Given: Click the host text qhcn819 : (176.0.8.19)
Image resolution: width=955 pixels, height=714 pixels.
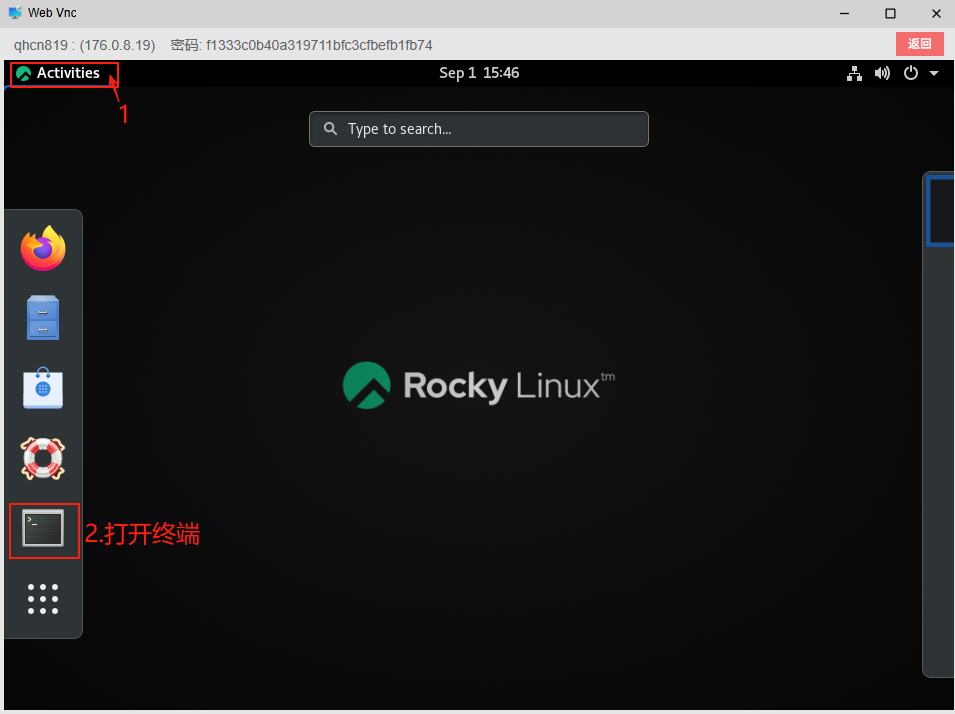Looking at the screenshot, I should tap(85, 46).
